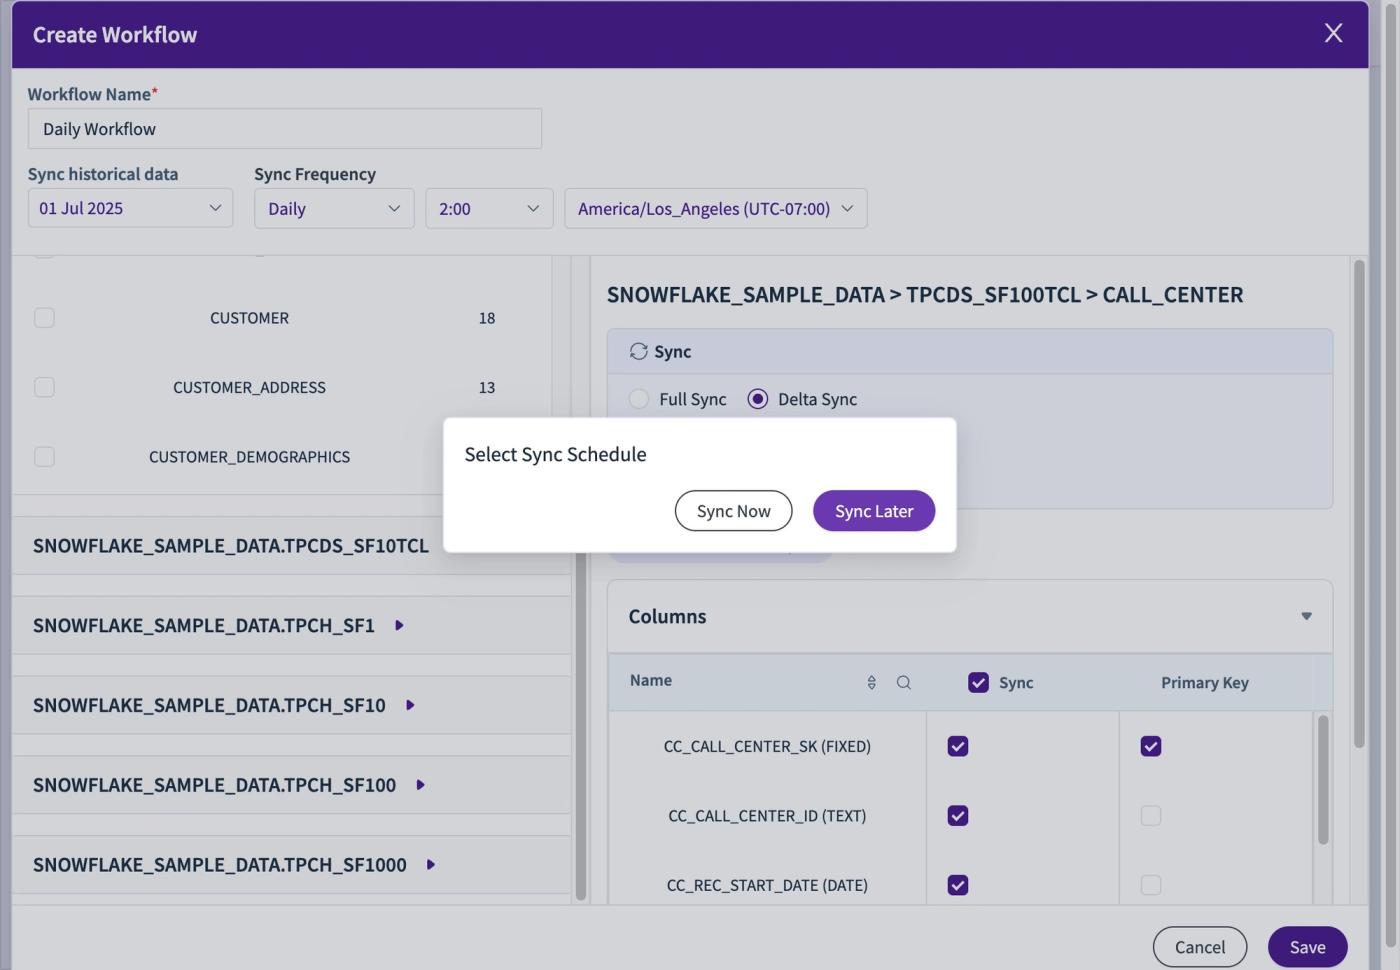The image size is (1400, 970).
Task: Click the right panel vertical scrollbar
Action: coord(1359,503)
